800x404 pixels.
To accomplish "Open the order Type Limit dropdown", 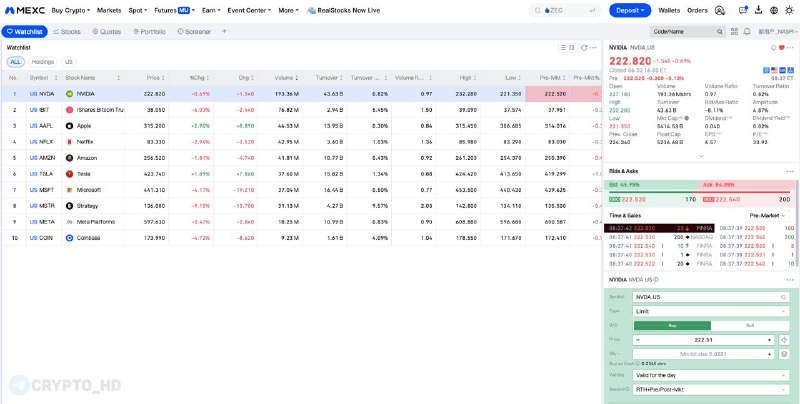I will tap(711, 311).
